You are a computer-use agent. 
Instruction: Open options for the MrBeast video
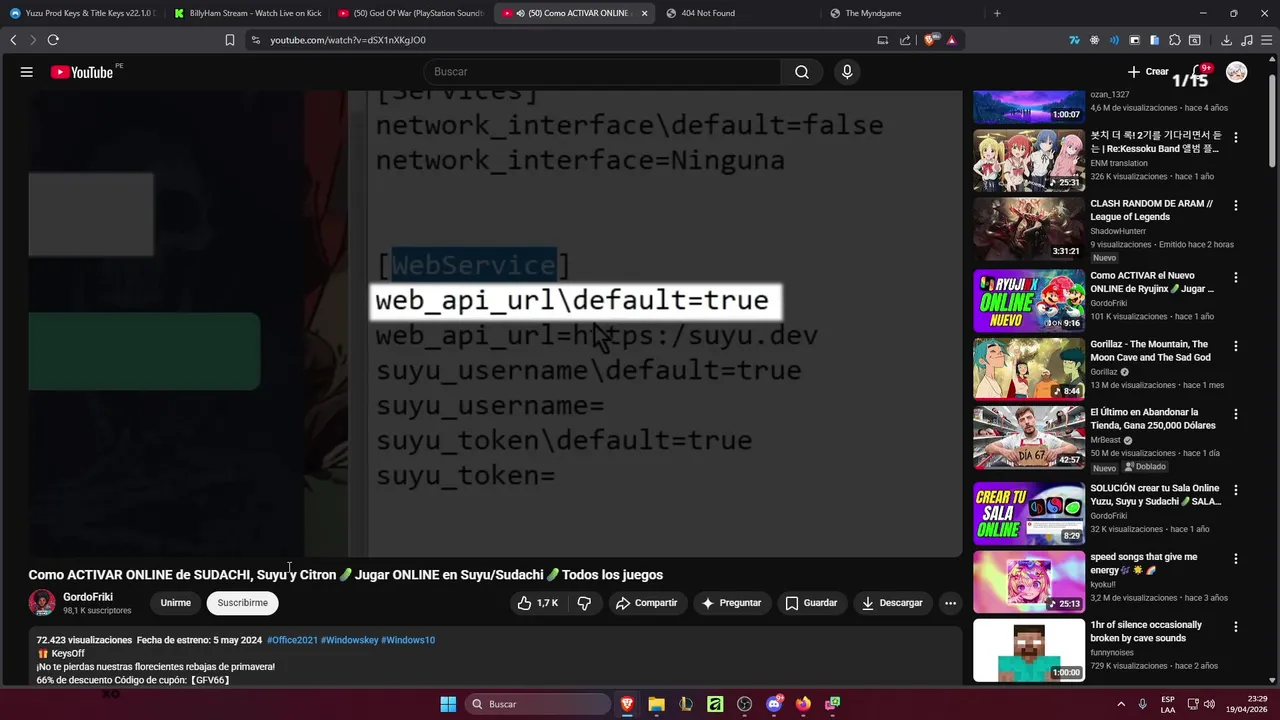tap(1236, 414)
